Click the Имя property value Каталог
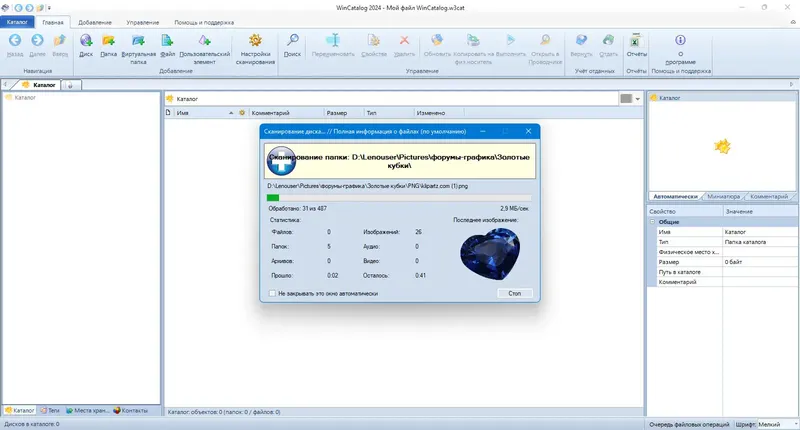The height and width of the screenshot is (430, 800). [x=760, y=232]
